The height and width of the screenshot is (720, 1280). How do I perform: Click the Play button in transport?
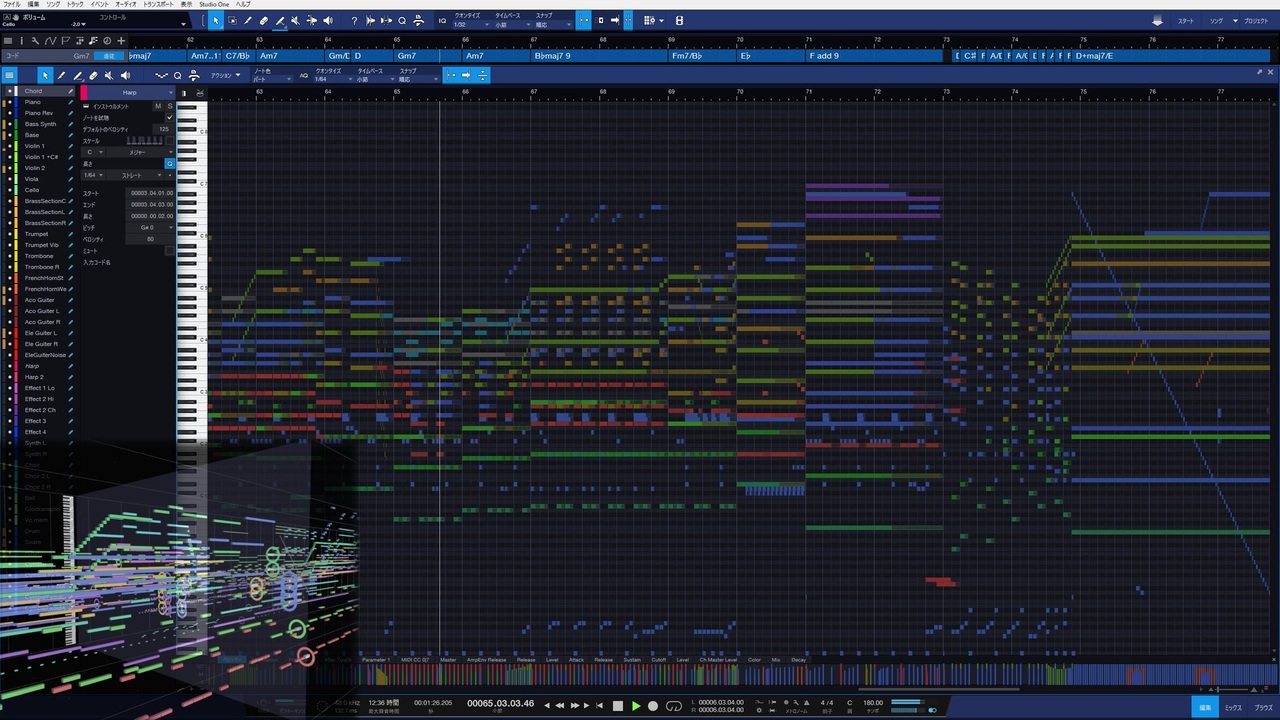click(x=636, y=706)
